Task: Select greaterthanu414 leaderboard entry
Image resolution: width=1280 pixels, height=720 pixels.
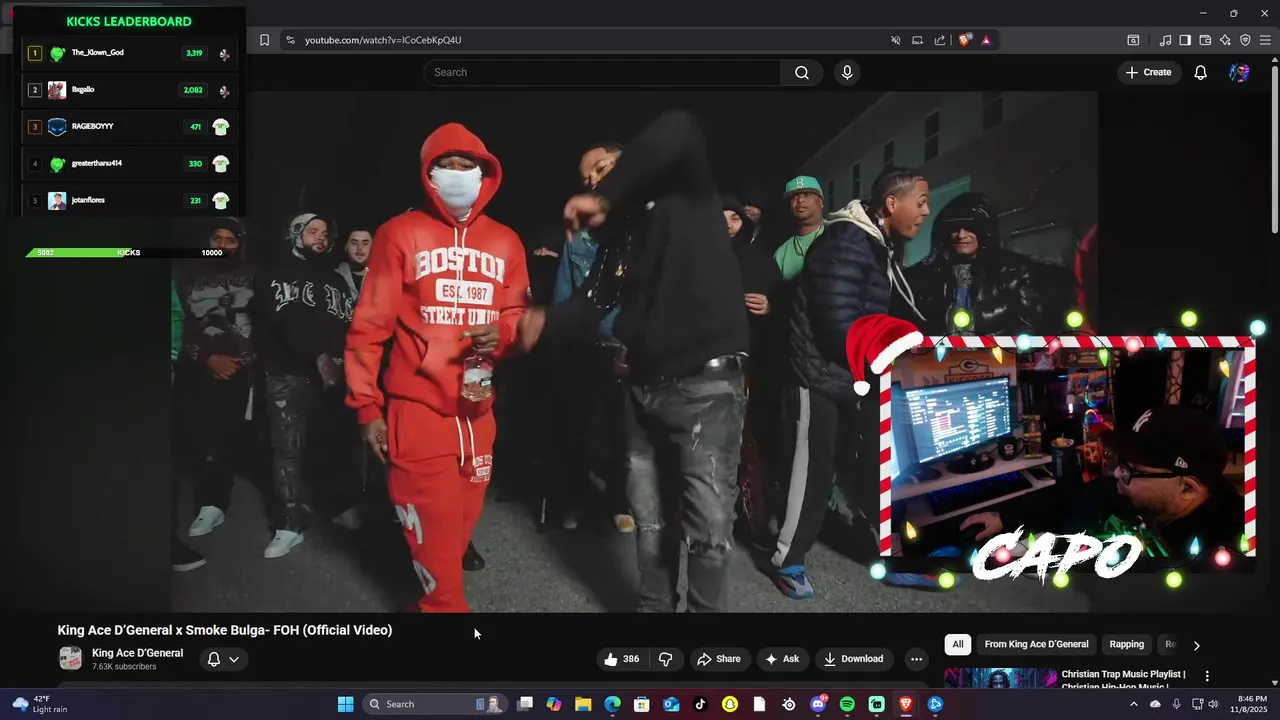Action: click(130, 164)
